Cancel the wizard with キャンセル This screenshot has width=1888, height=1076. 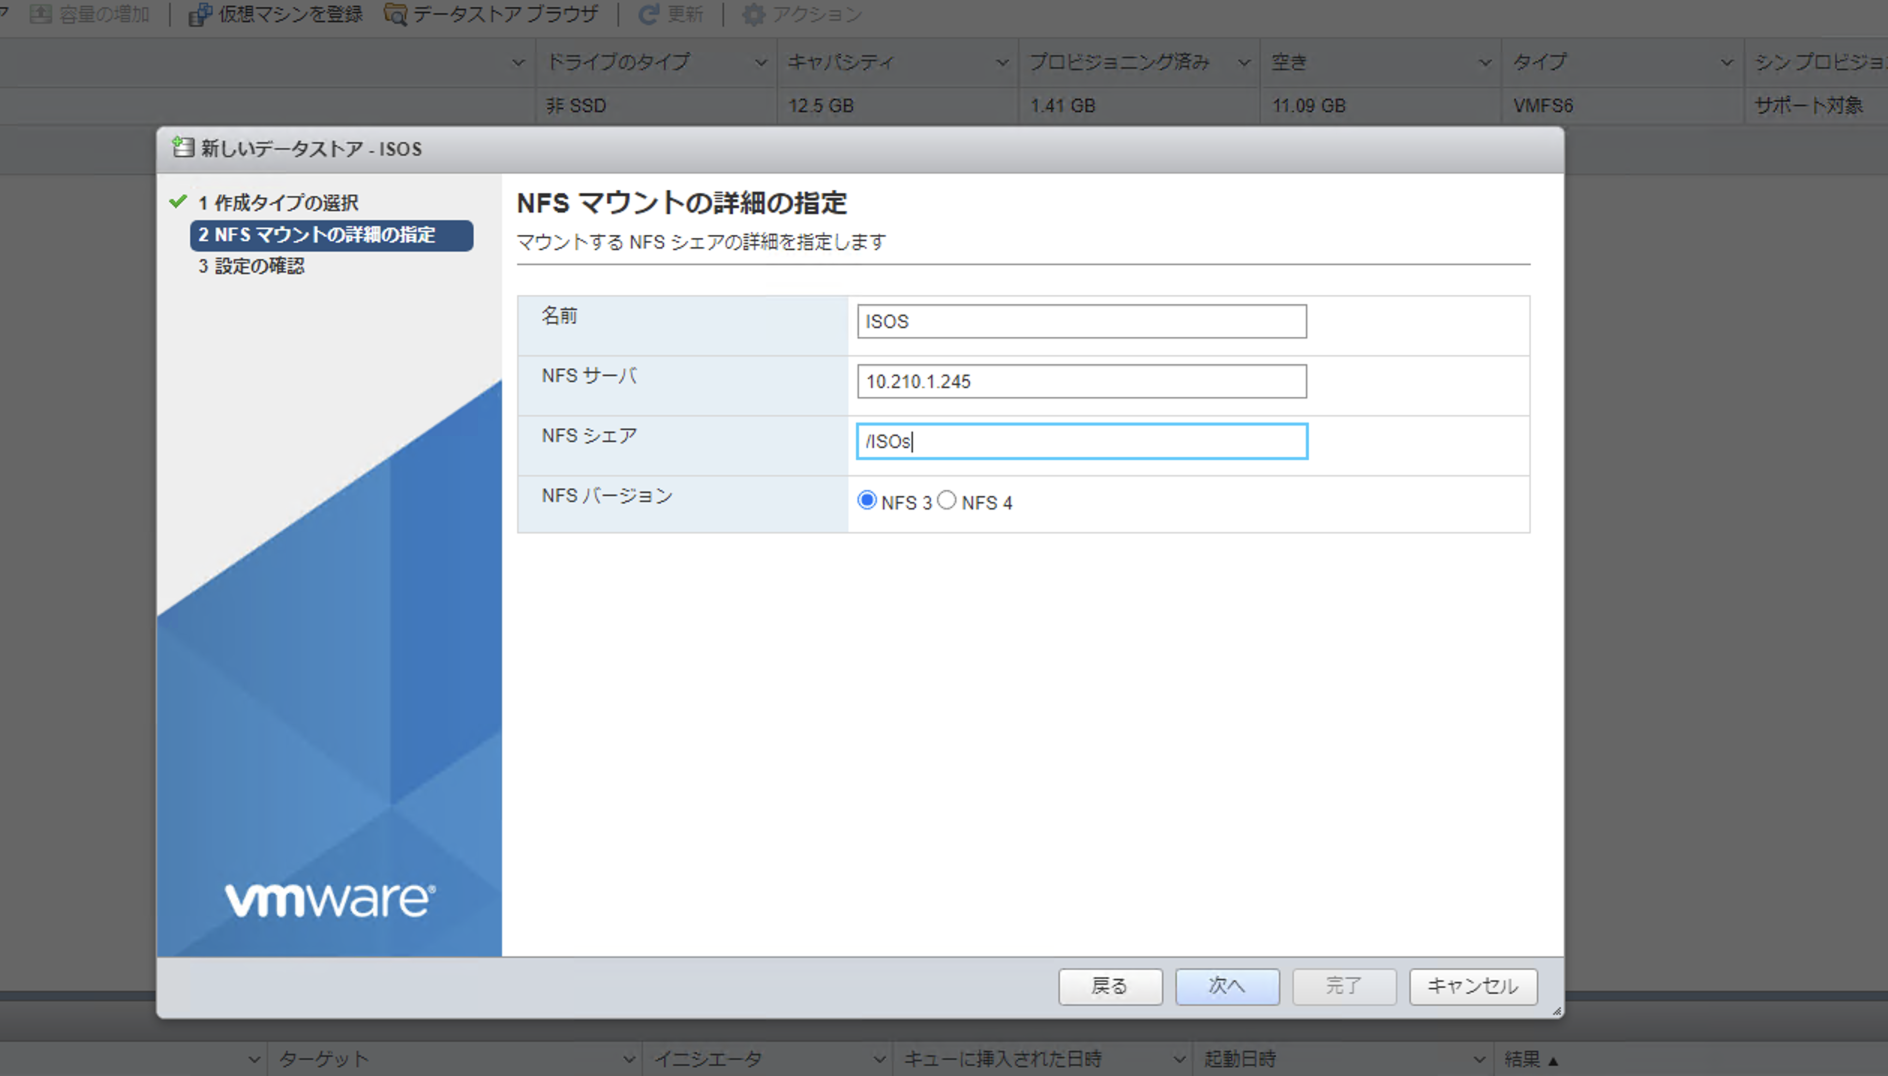pyautogui.click(x=1472, y=986)
